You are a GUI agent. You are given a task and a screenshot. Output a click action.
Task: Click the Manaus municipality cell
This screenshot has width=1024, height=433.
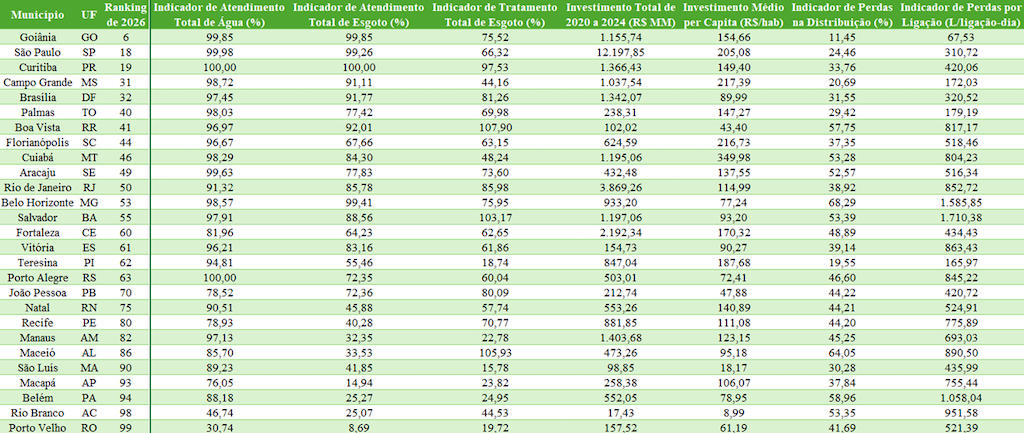[38, 338]
